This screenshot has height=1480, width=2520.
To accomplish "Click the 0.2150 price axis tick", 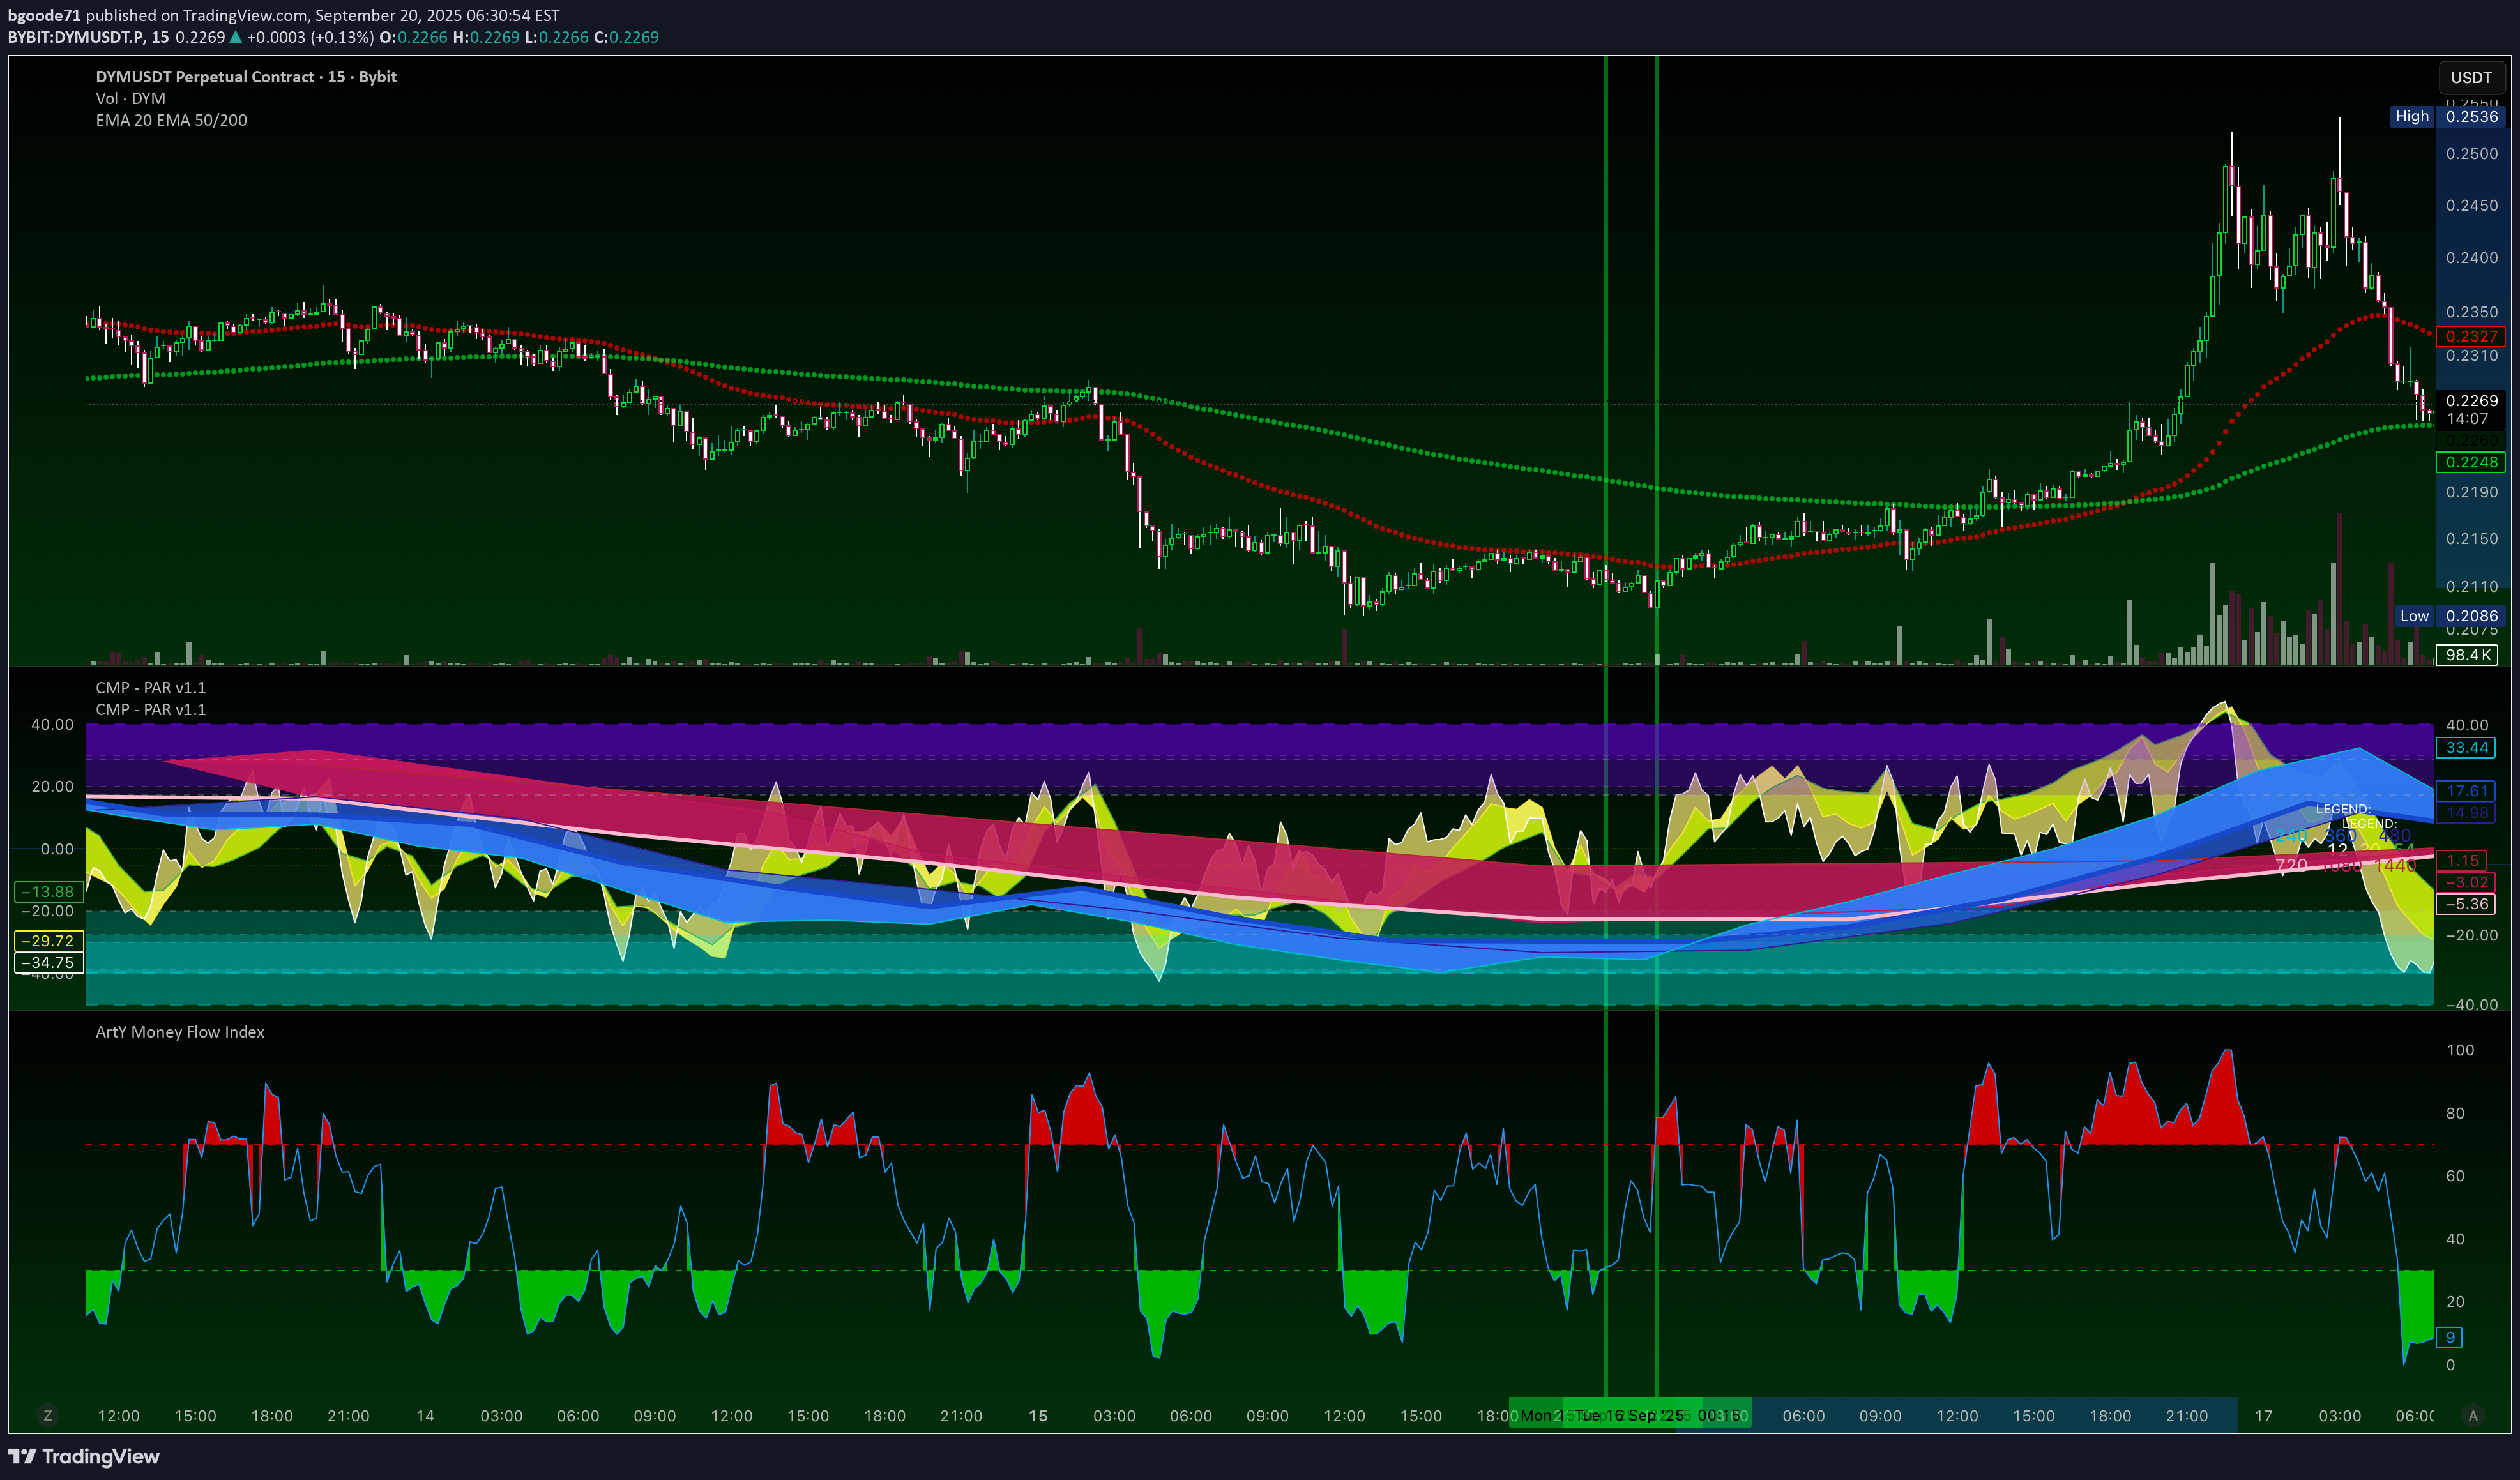I will pos(2471,539).
